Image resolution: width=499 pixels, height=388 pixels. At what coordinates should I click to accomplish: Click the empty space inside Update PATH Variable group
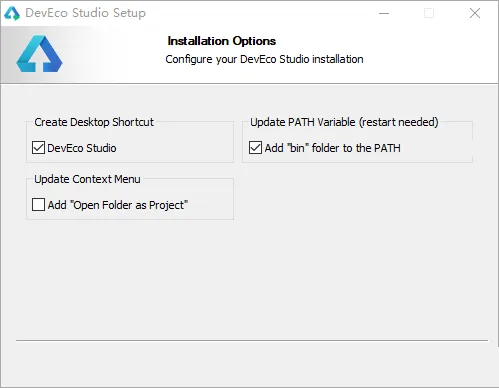[437, 148]
